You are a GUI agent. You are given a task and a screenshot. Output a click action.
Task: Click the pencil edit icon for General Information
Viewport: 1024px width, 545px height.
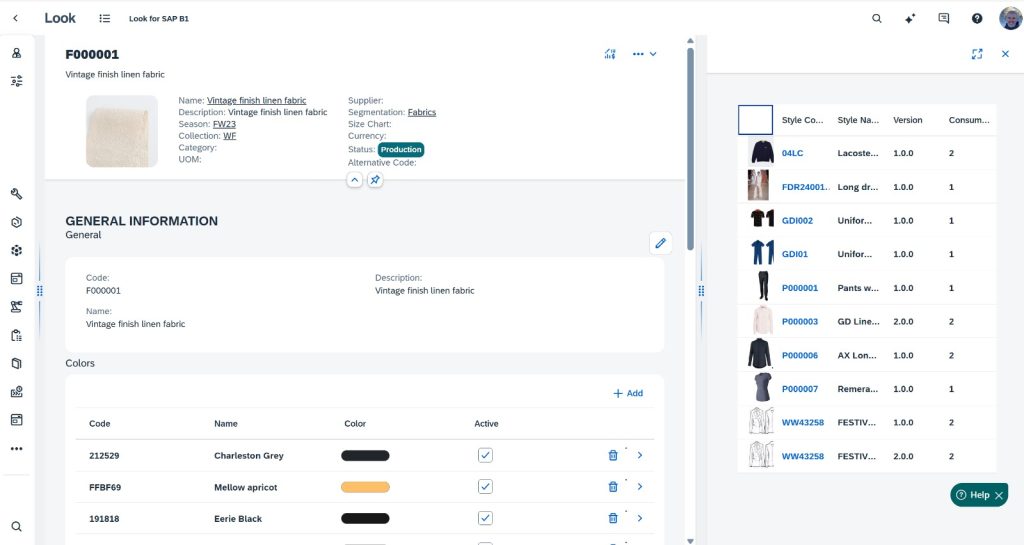point(659,243)
